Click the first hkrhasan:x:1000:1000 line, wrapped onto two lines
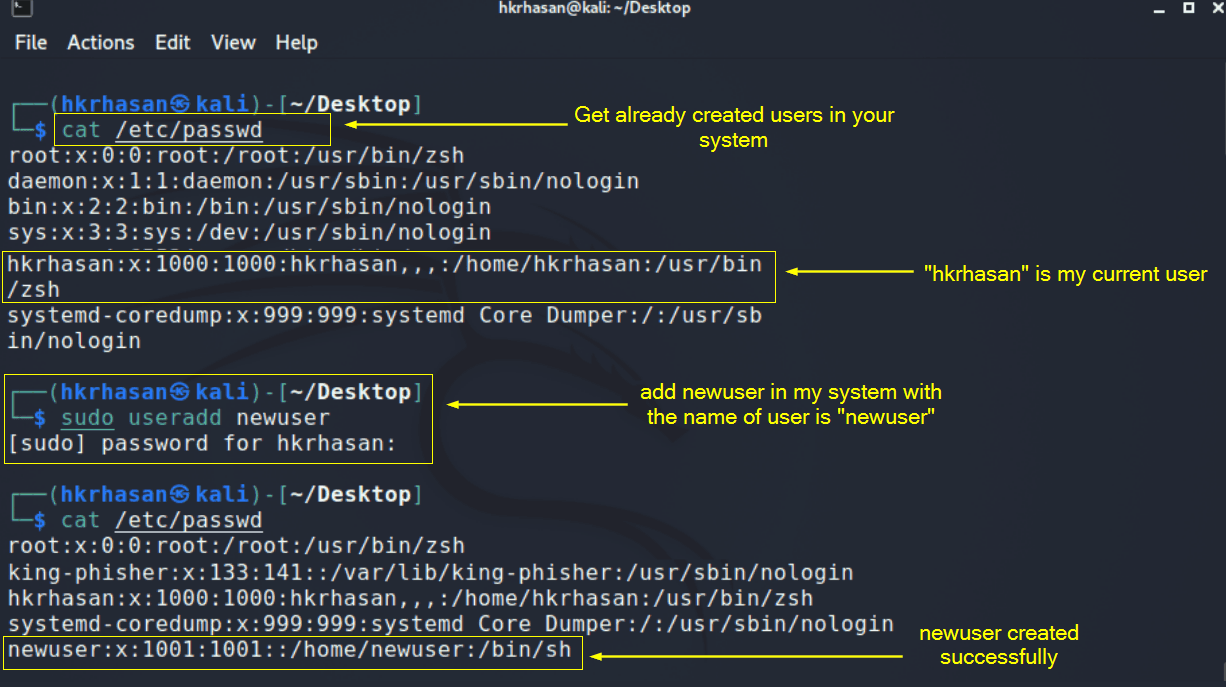 384,278
